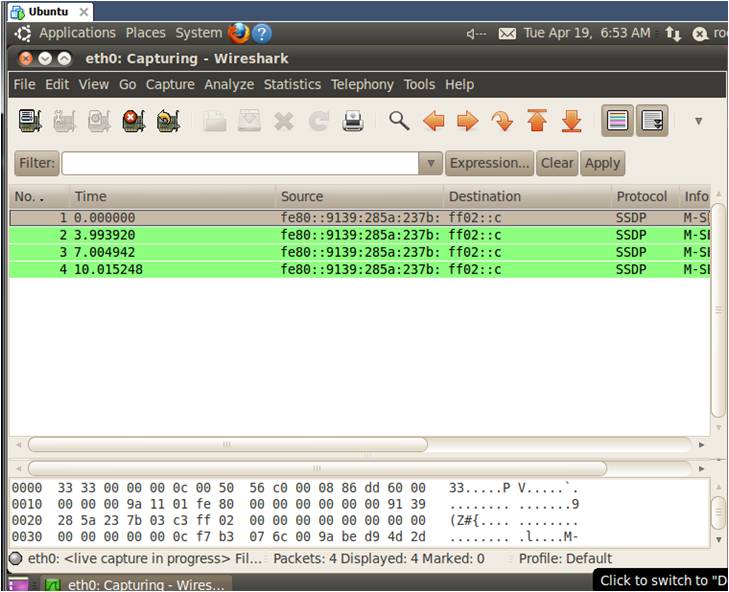729x592 pixels.
Task: Clear the display filter
Action: click(x=557, y=163)
